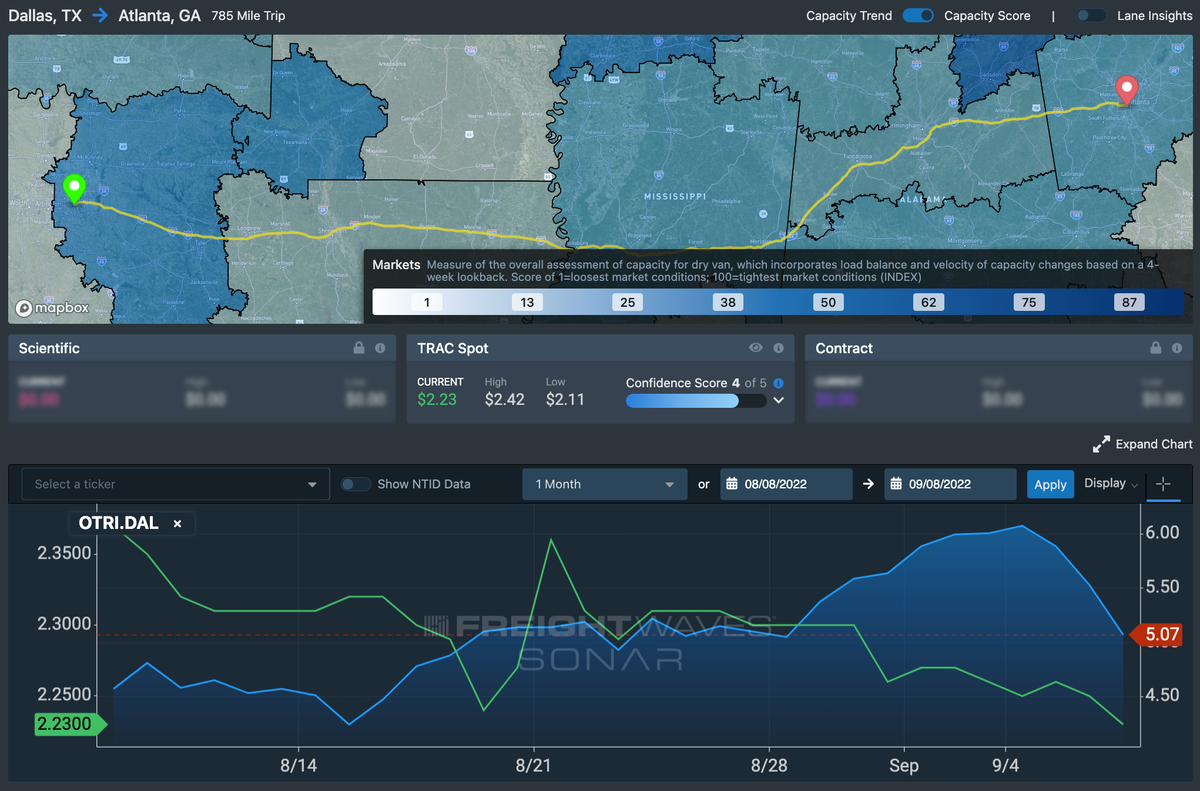
Task: Click the route direction arrow in header
Action: (x=100, y=16)
